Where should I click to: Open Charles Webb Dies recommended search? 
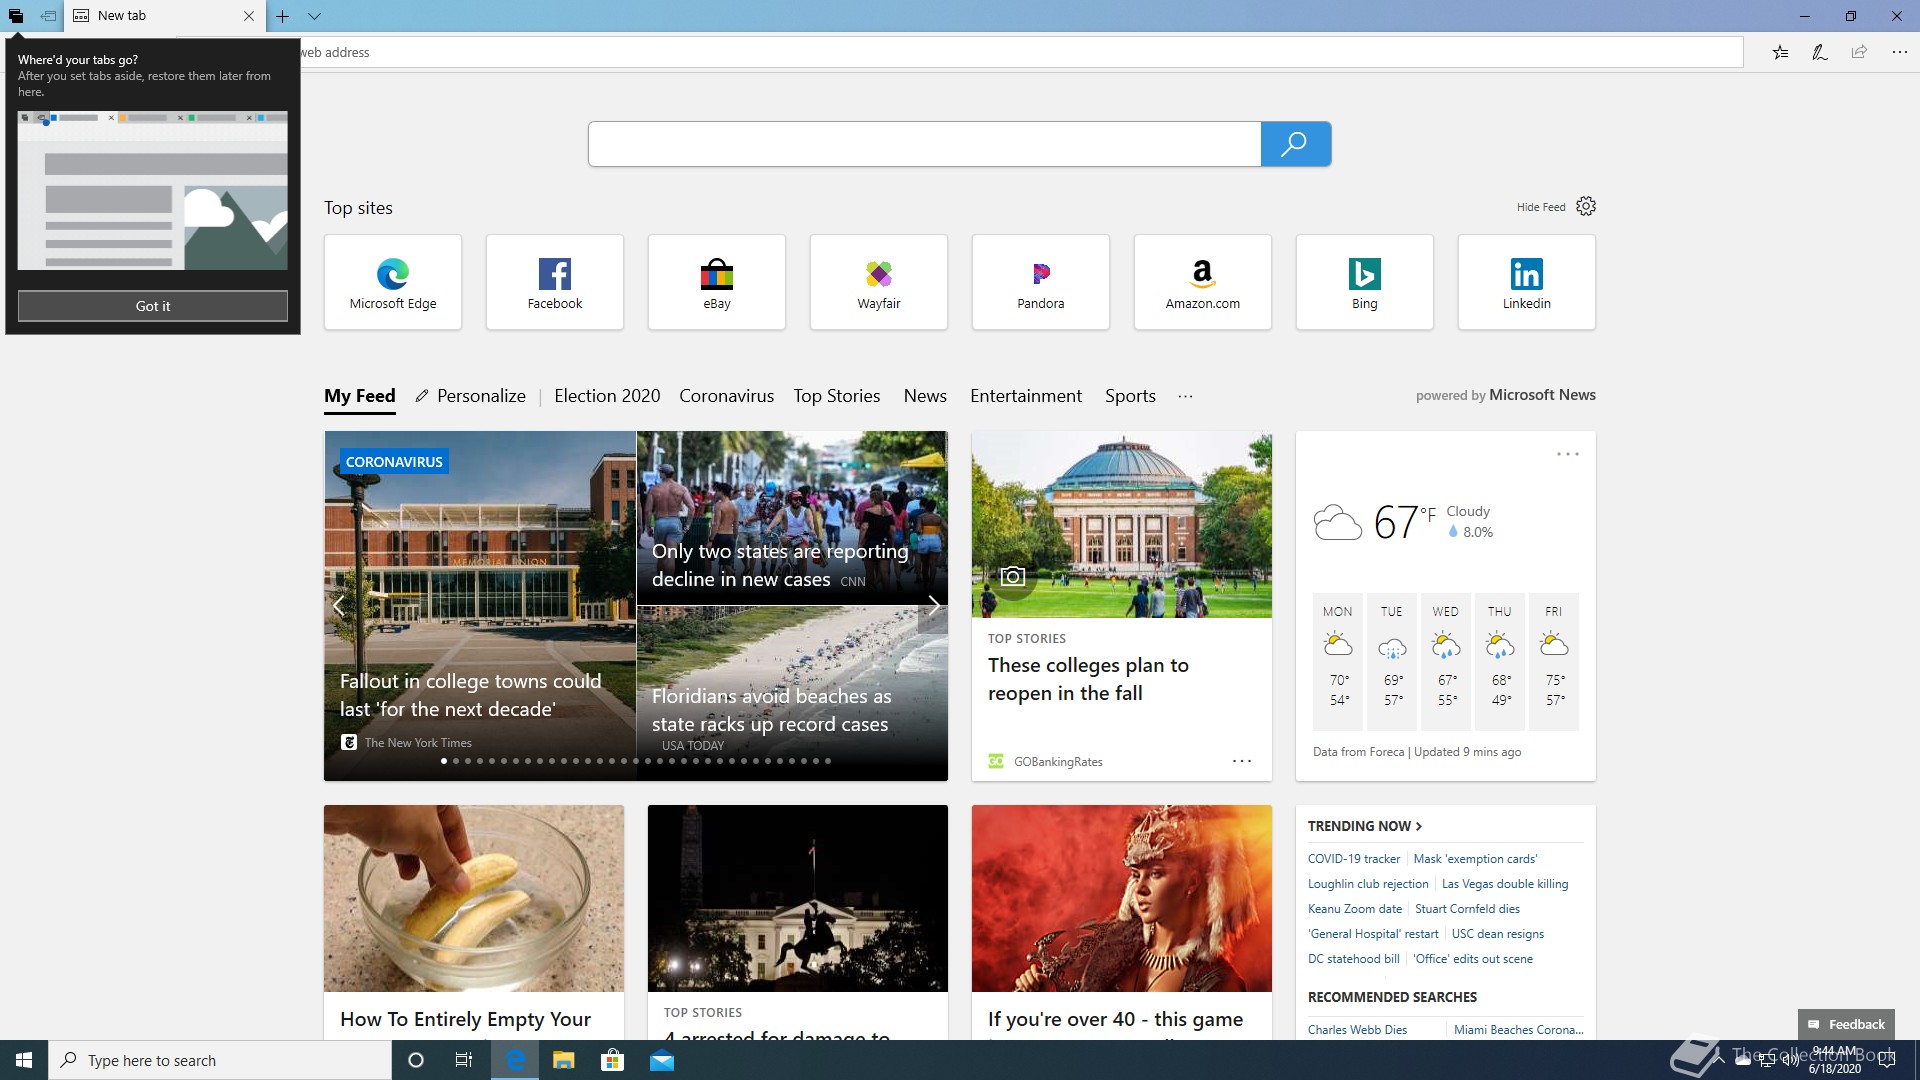tap(1357, 1029)
